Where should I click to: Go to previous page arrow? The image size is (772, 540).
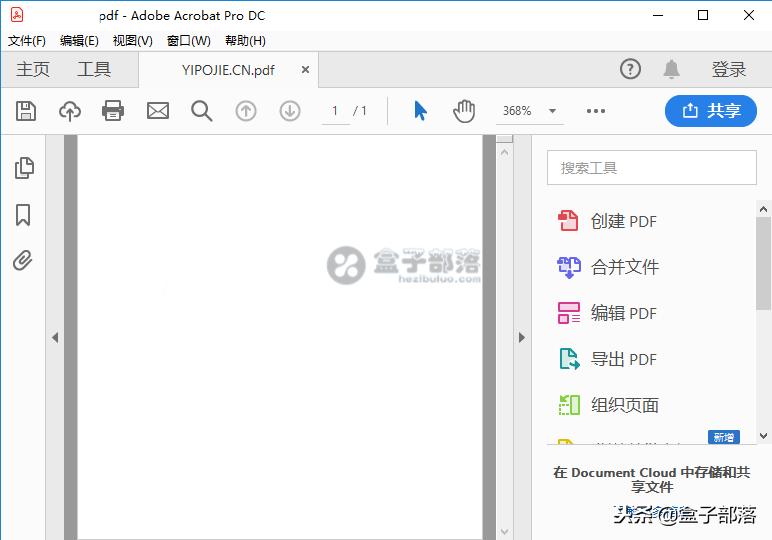(x=246, y=111)
